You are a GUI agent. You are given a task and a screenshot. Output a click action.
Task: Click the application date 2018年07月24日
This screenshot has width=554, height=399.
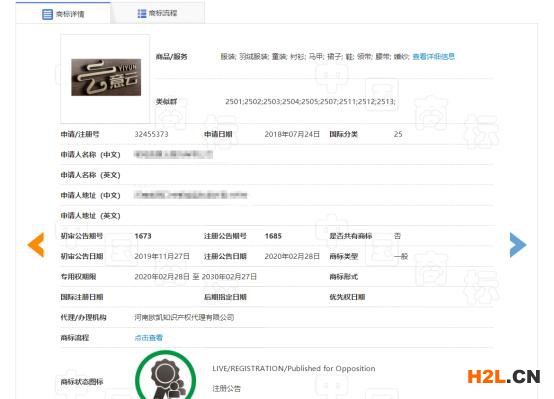click(x=292, y=134)
